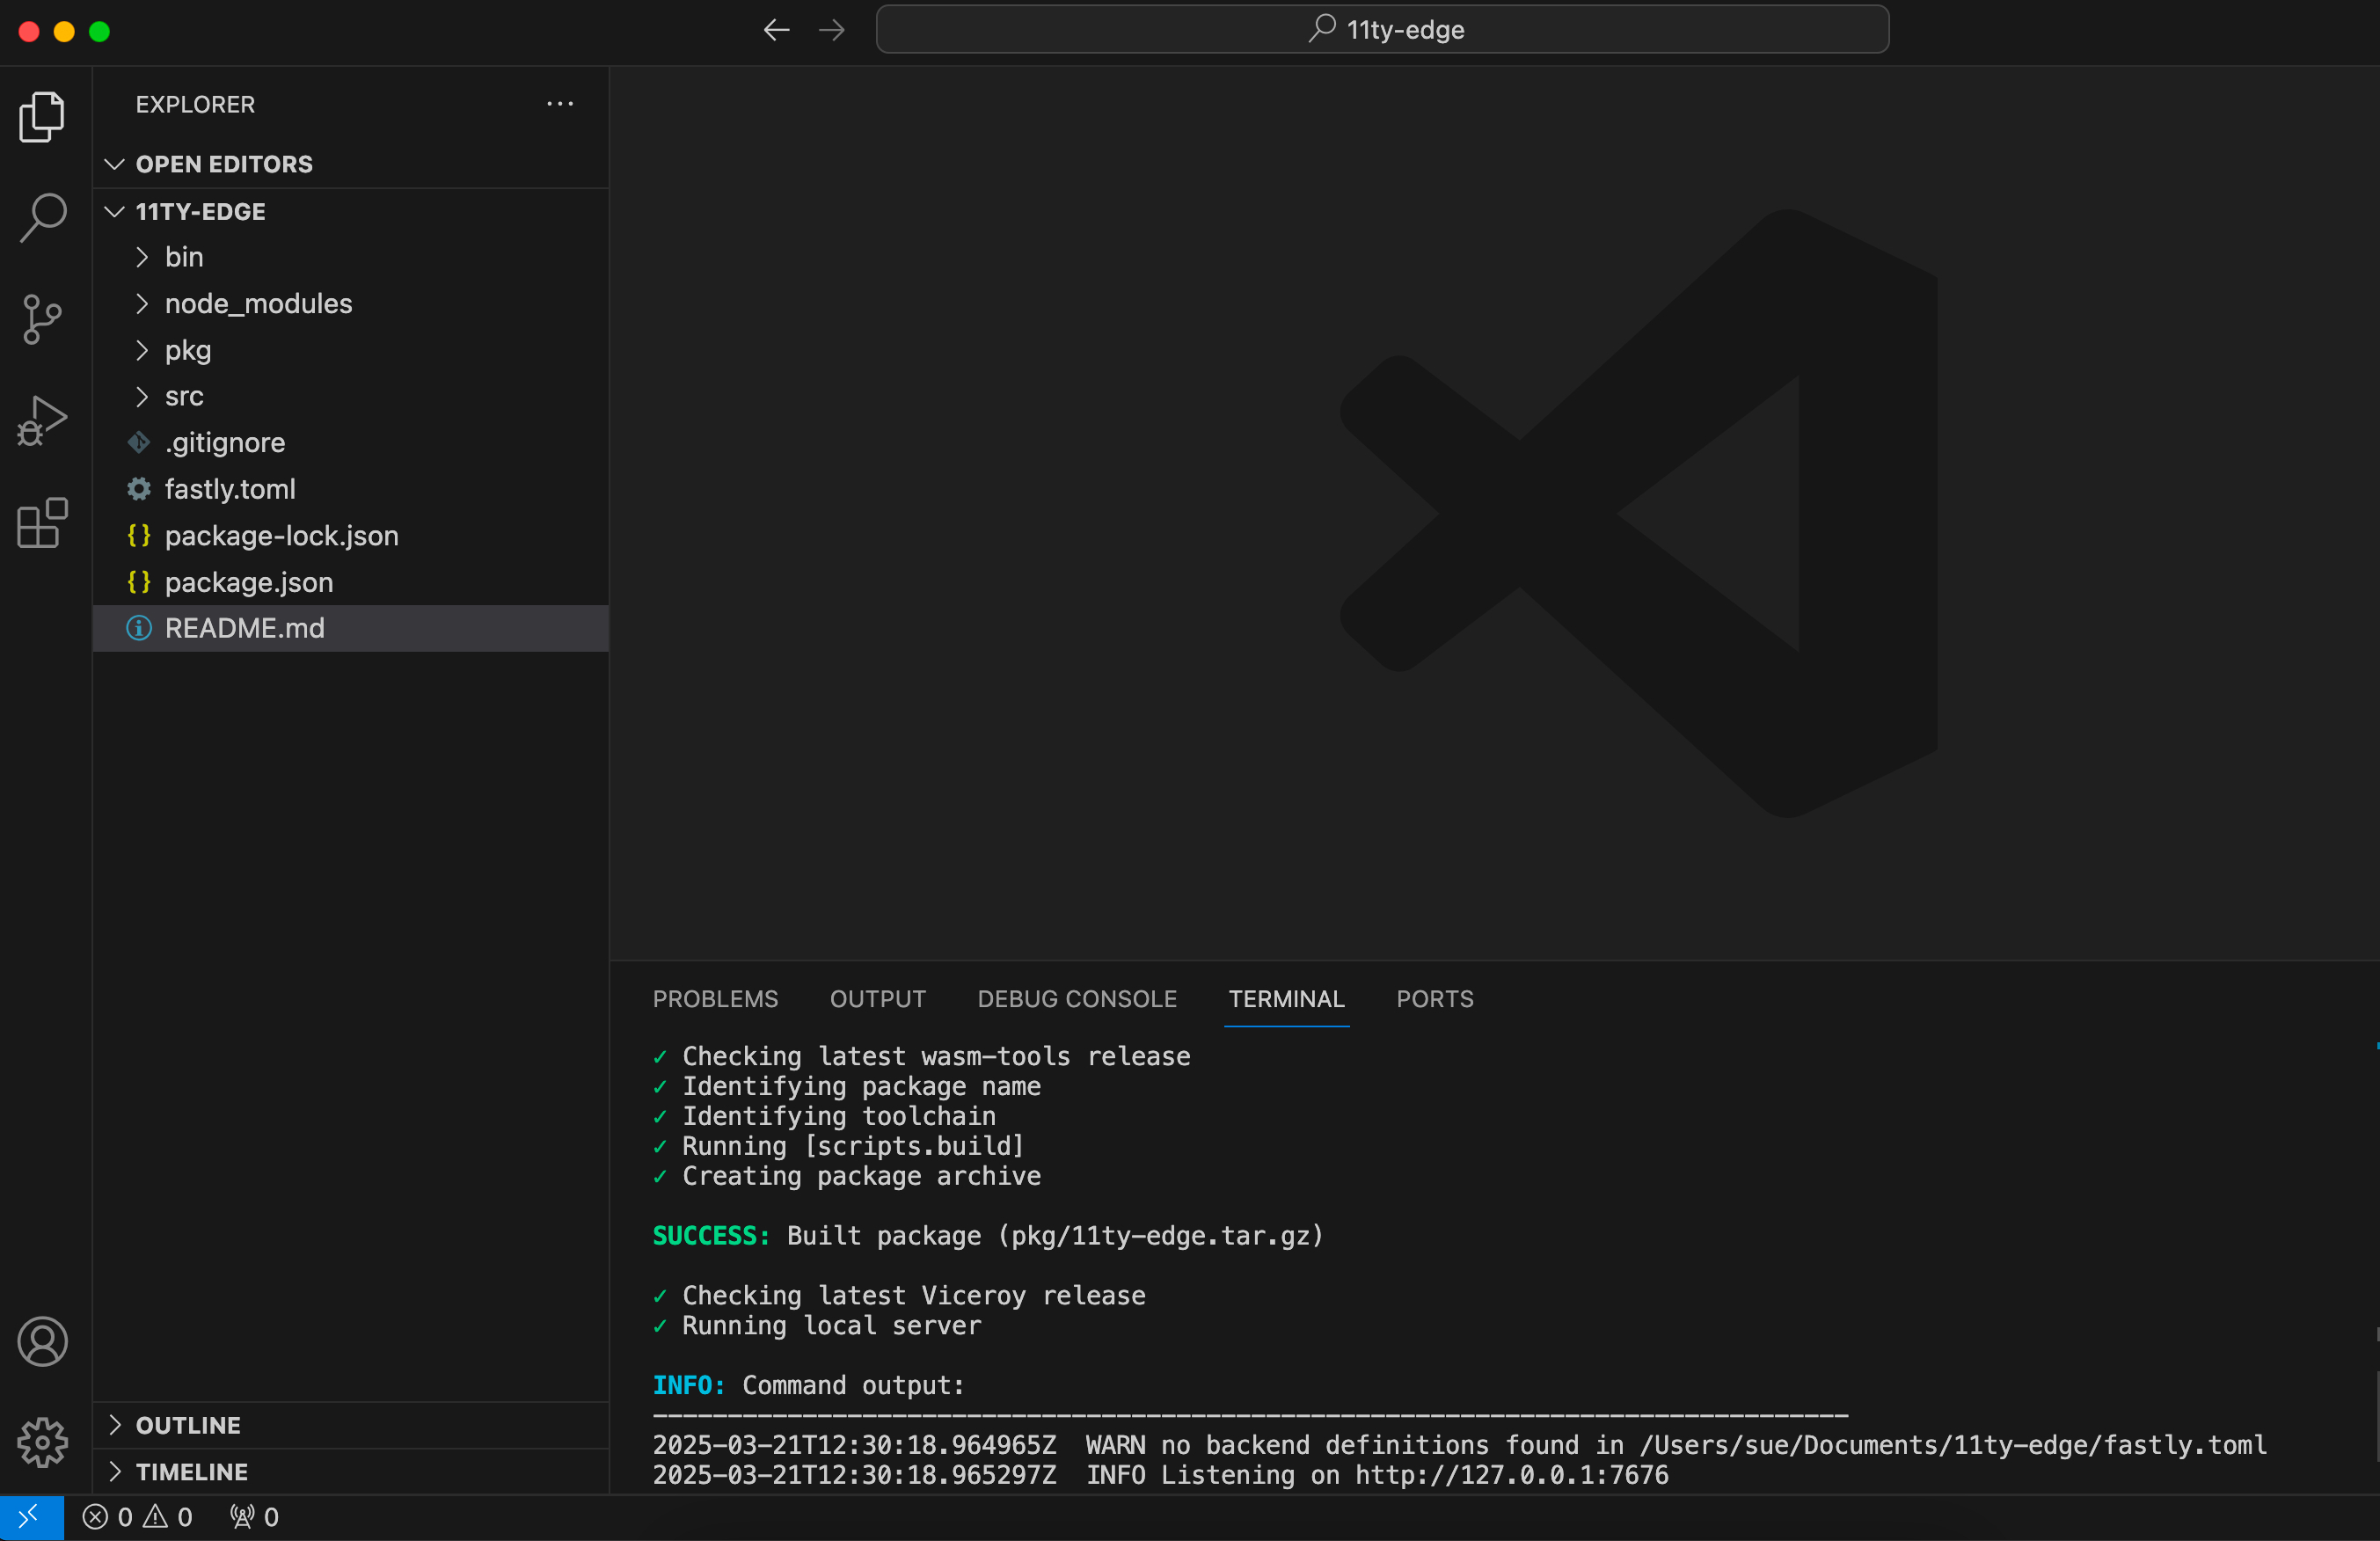This screenshot has height=1541, width=2380.
Task: Click 'Running local server' terminal line
Action: [x=831, y=1325]
